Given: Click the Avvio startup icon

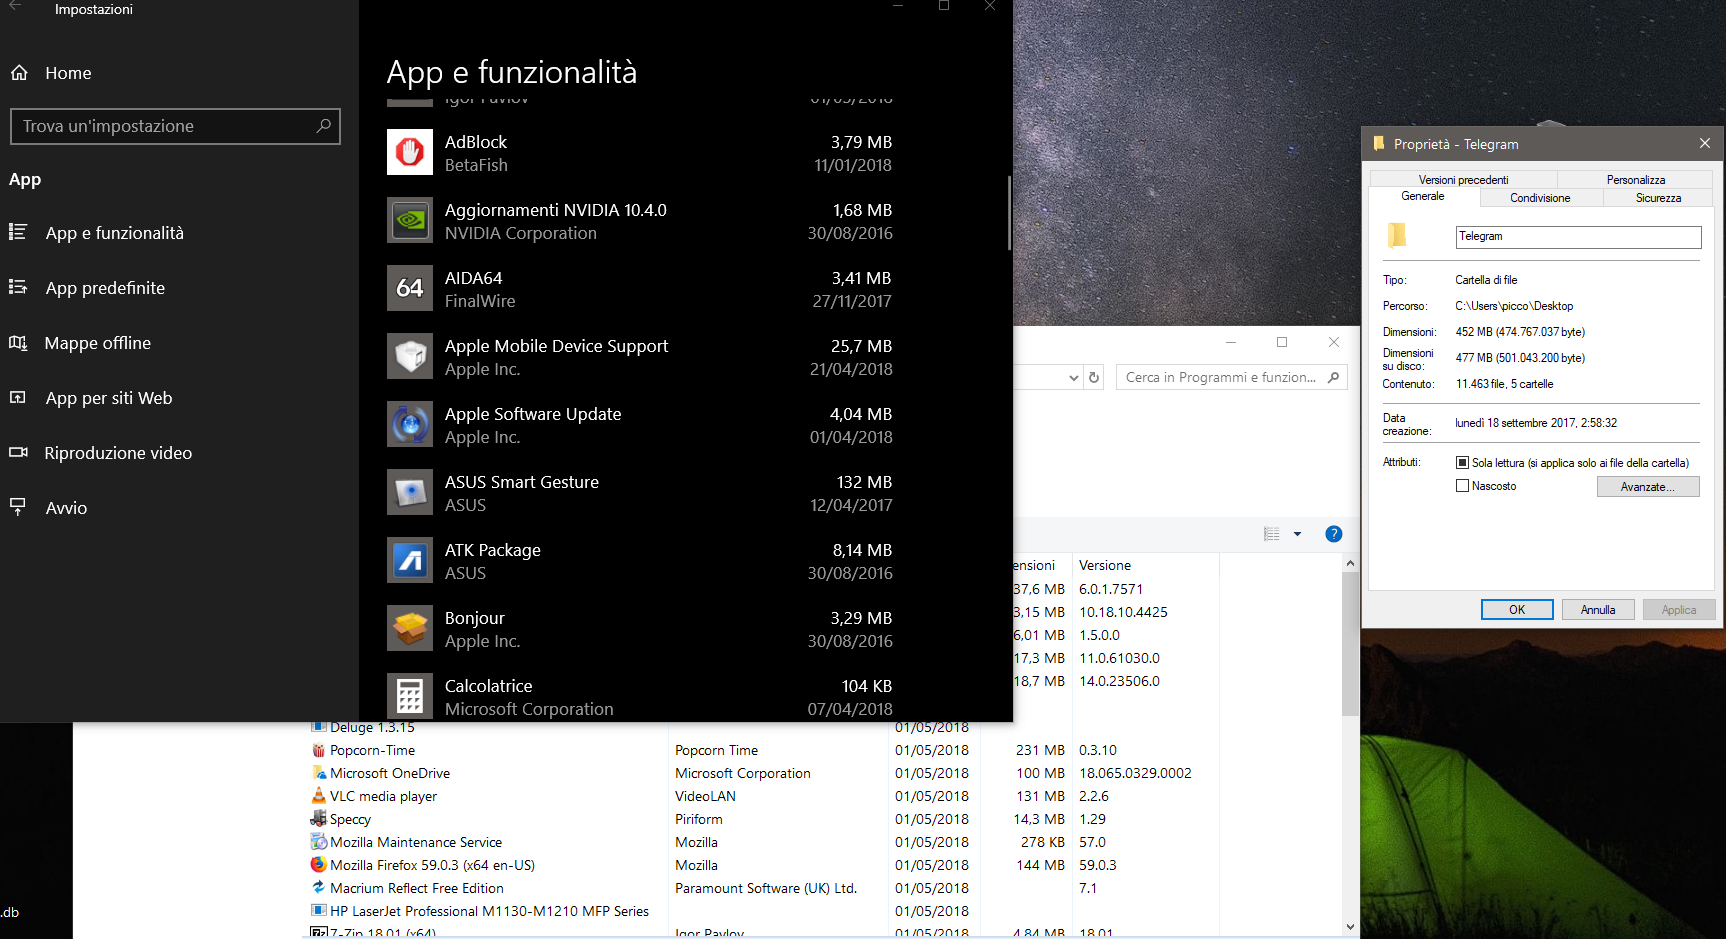Looking at the screenshot, I should [x=18, y=507].
